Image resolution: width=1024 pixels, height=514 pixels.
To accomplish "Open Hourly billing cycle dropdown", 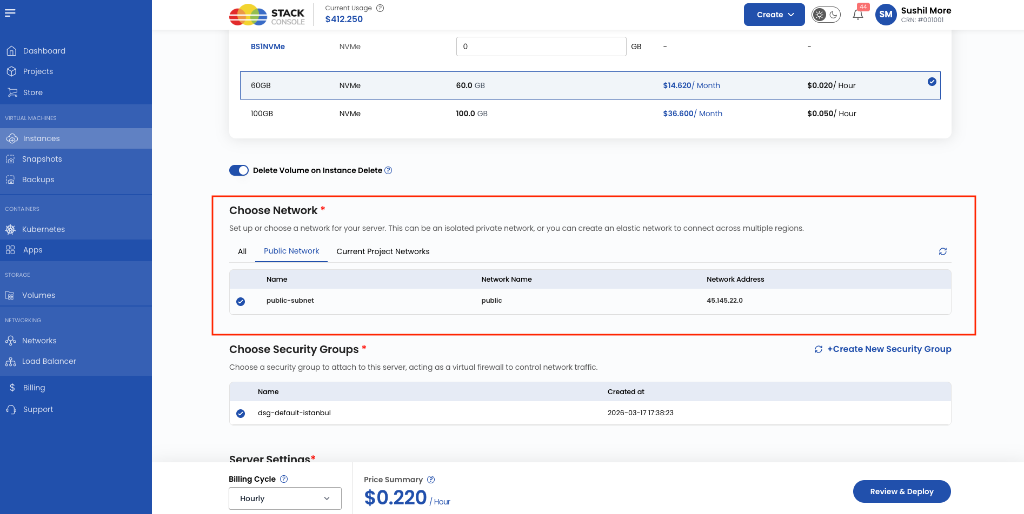I will (x=285, y=498).
